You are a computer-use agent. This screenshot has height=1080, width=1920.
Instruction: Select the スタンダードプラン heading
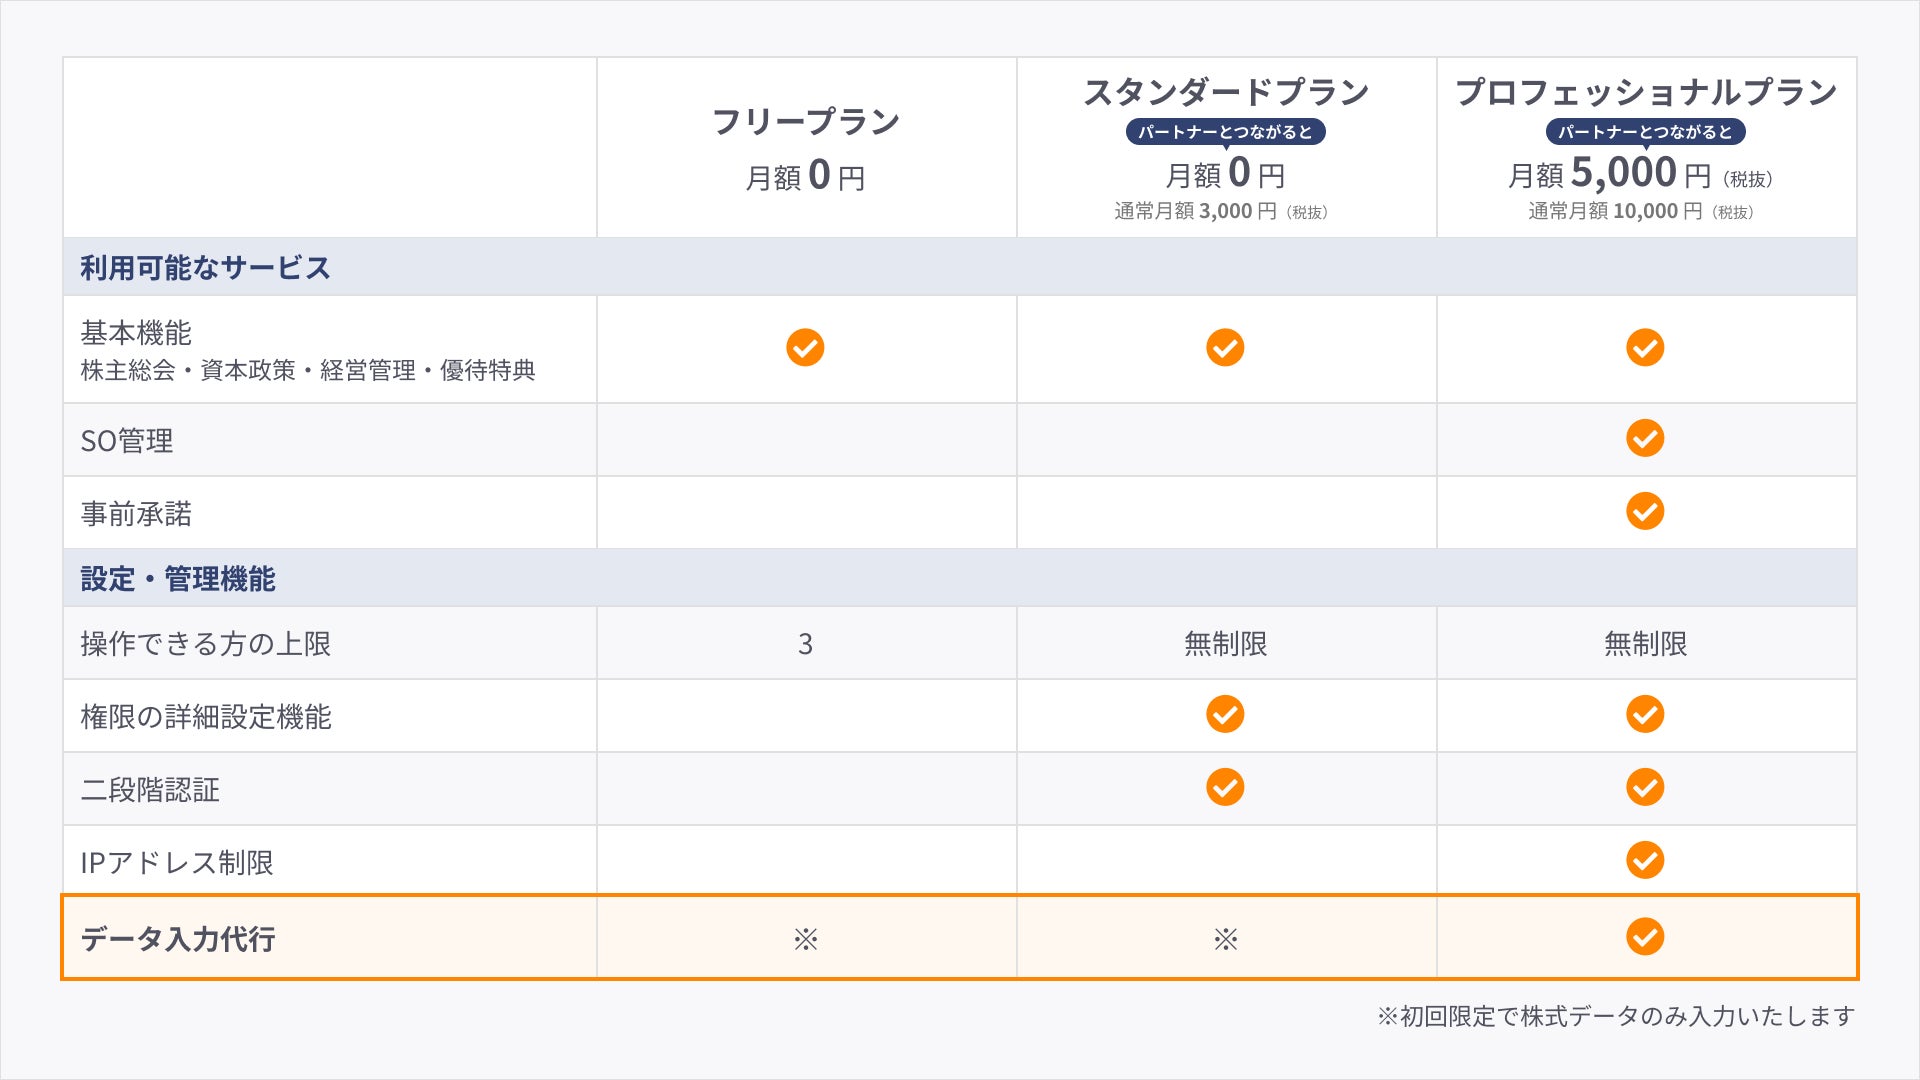pyautogui.click(x=1226, y=92)
